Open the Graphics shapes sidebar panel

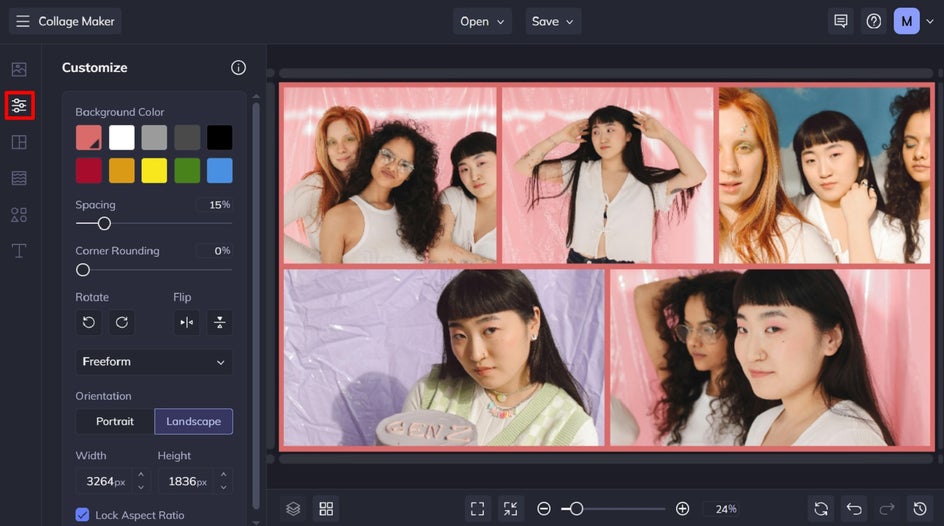click(19, 215)
